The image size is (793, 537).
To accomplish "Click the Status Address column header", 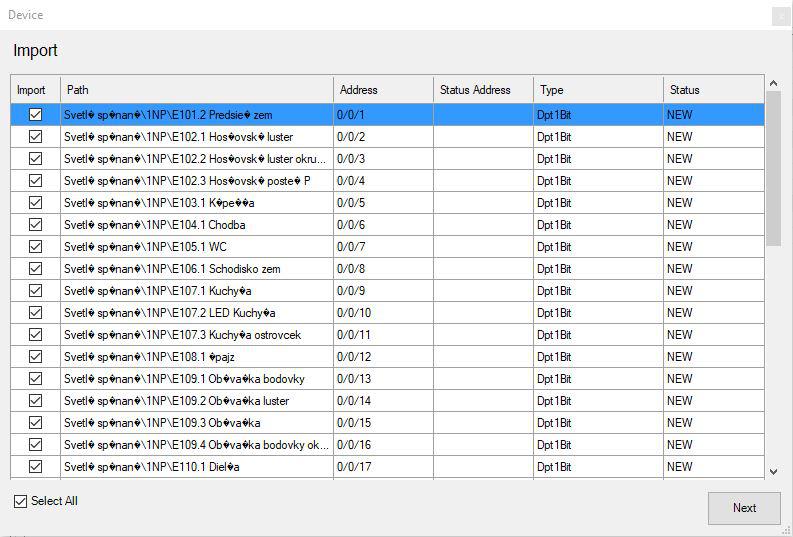I will (482, 90).
